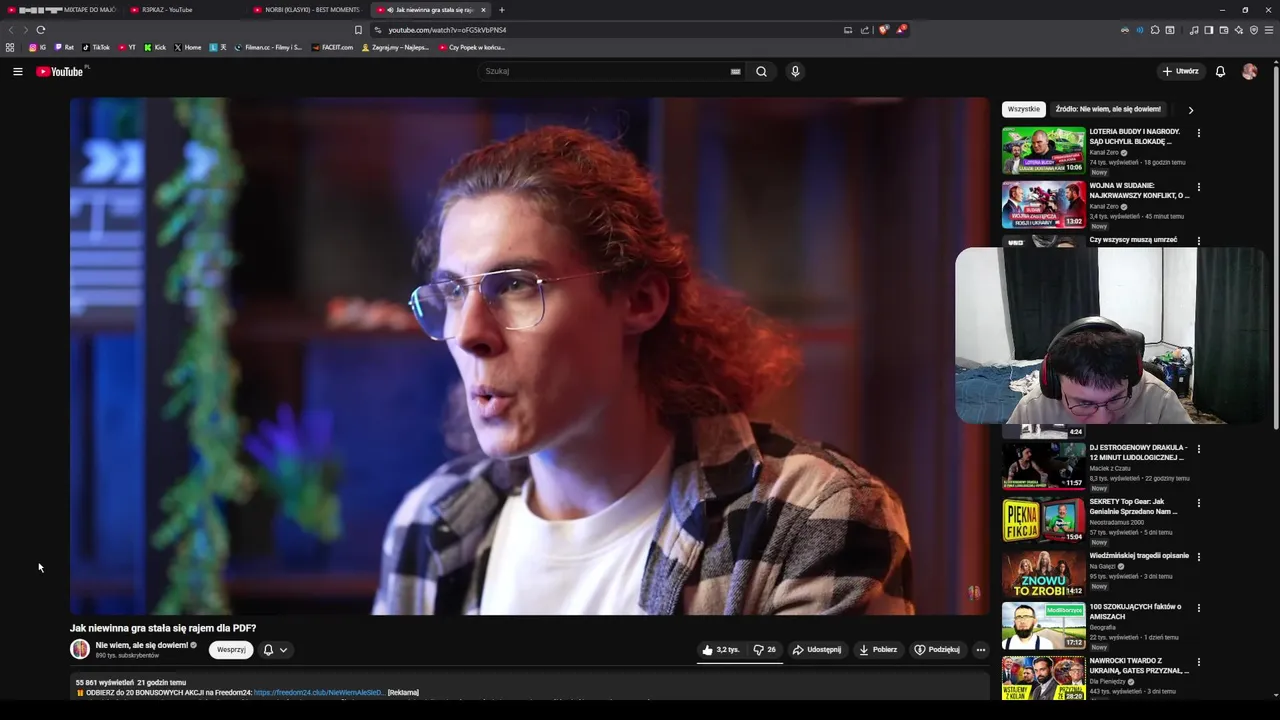The height and width of the screenshot is (720, 1280).
Task: Open the LOTERIA BUDDY I NAGRODY thumbnail
Action: click(x=1043, y=151)
